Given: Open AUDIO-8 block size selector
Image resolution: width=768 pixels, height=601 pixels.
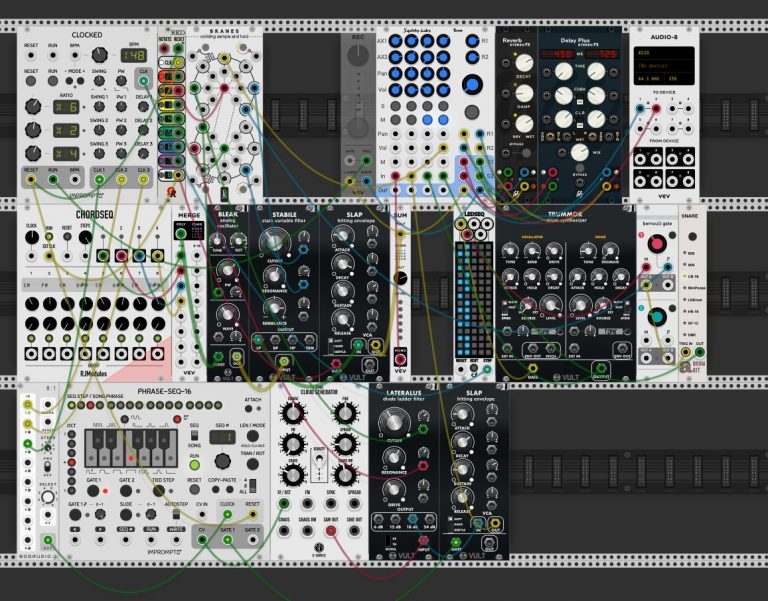Looking at the screenshot, I should (678, 78).
